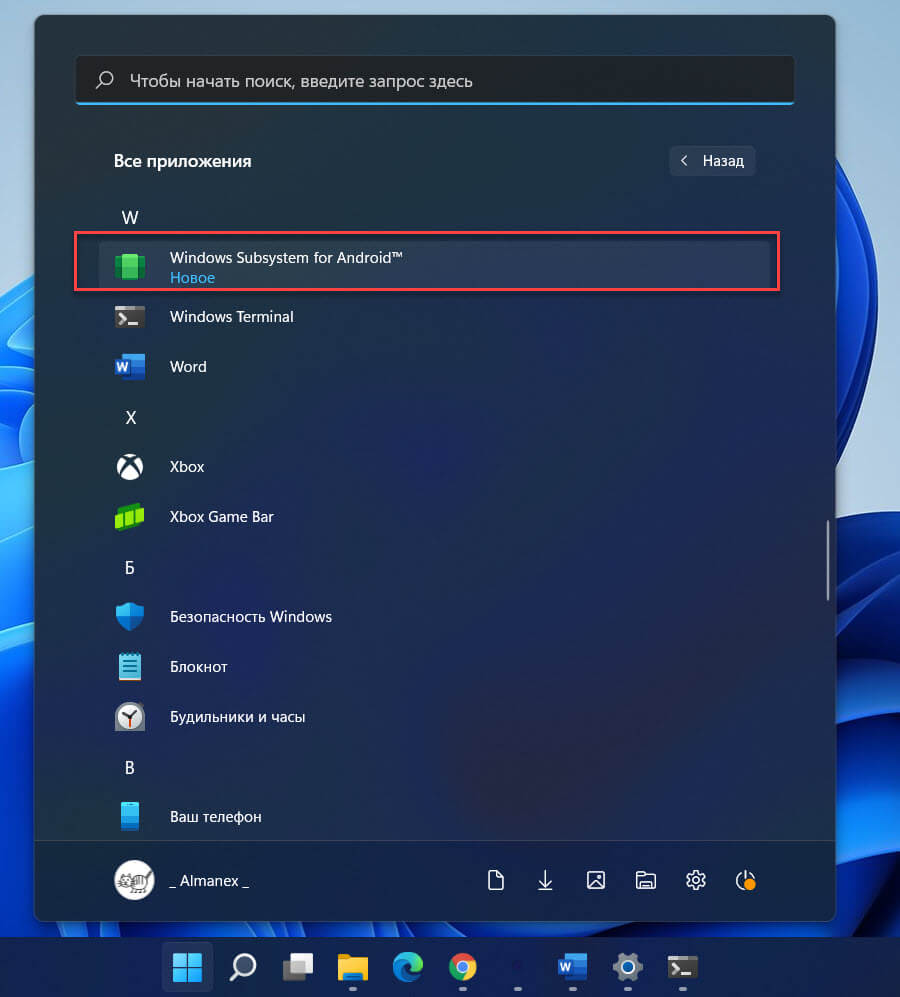Open the Pictures icon in Start footer

[x=596, y=881]
